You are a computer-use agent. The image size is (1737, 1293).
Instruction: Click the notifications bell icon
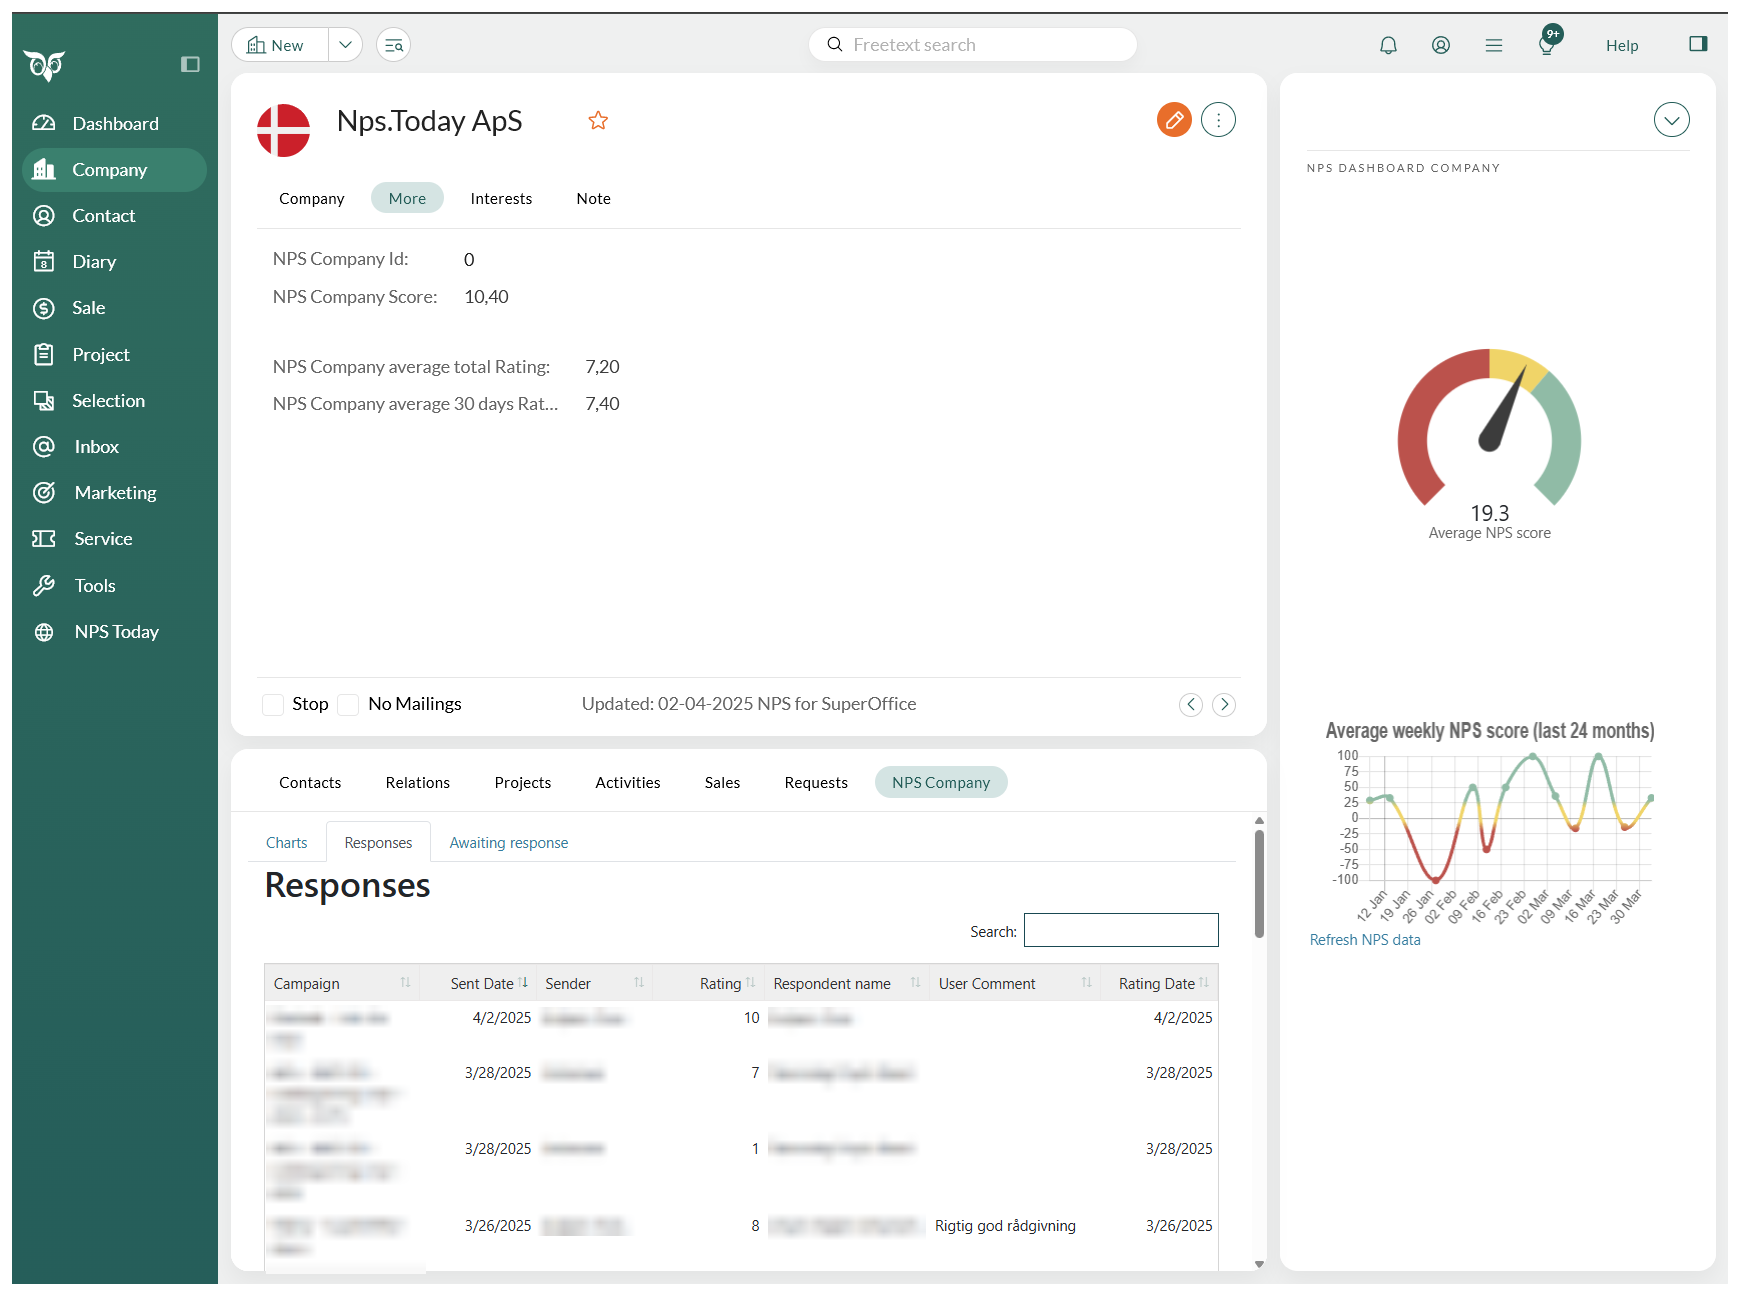click(1388, 45)
